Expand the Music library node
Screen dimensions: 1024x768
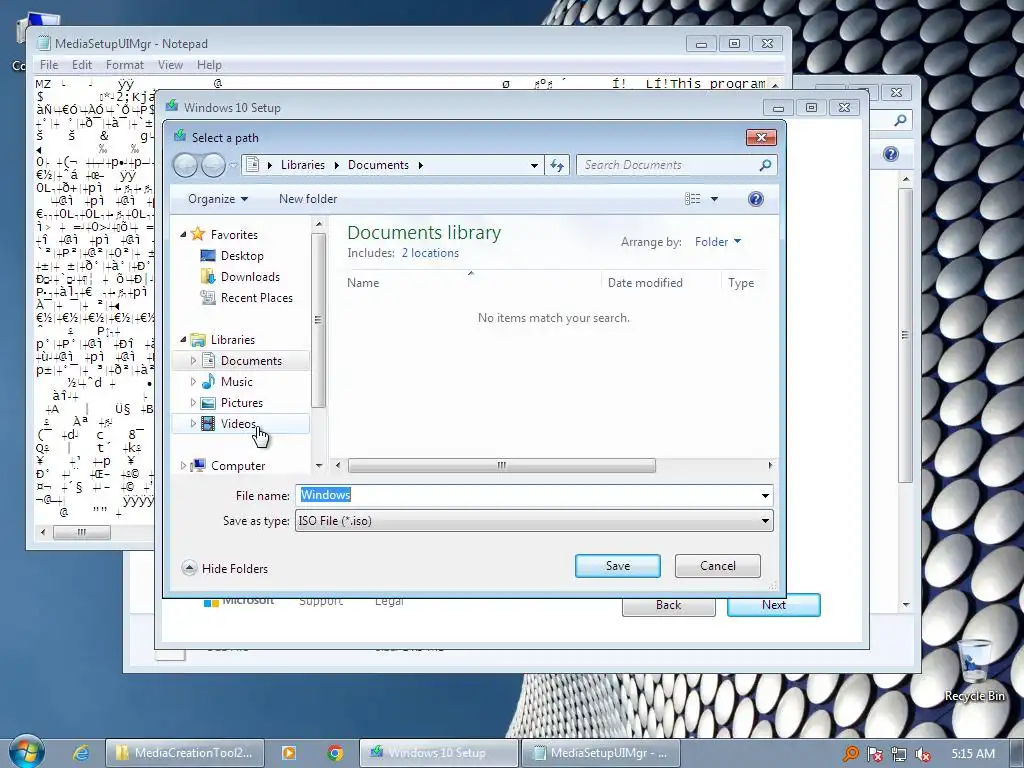[x=193, y=381]
